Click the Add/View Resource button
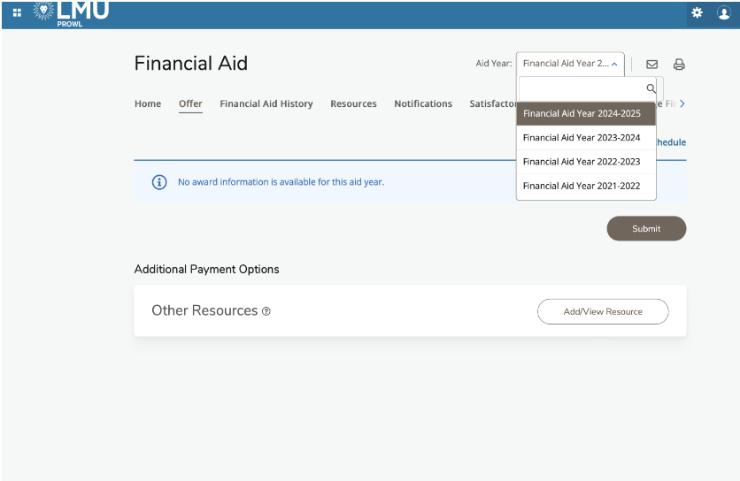This screenshot has height=481, width=740. pyautogui.click(x=603, y=312)
